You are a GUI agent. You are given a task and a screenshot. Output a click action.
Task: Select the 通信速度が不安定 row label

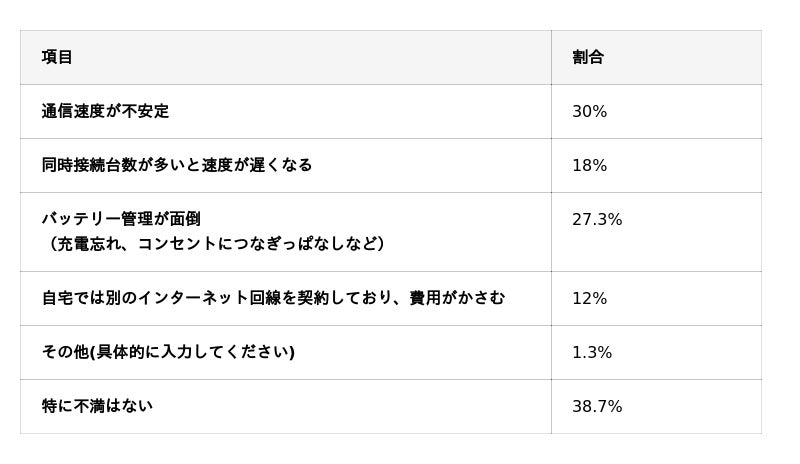point(105,111)
